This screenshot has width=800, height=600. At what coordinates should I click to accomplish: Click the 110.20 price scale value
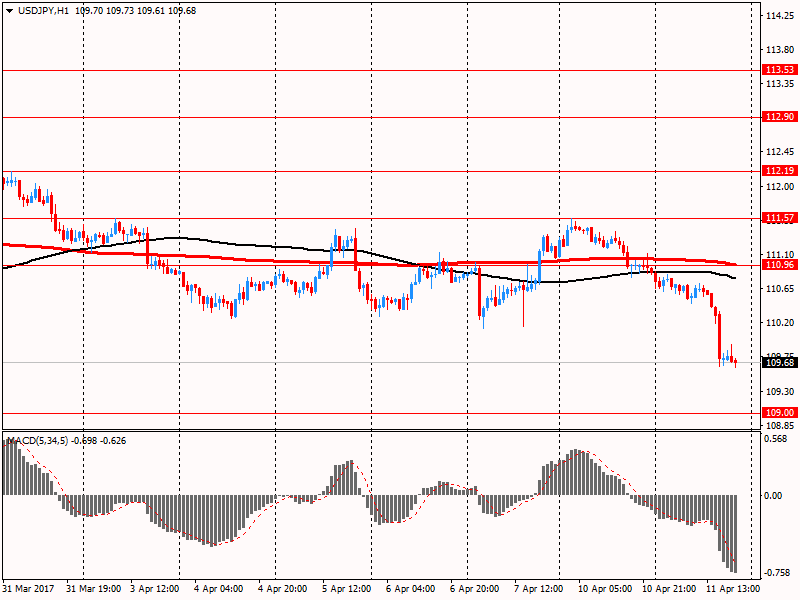tap(780, 322)
